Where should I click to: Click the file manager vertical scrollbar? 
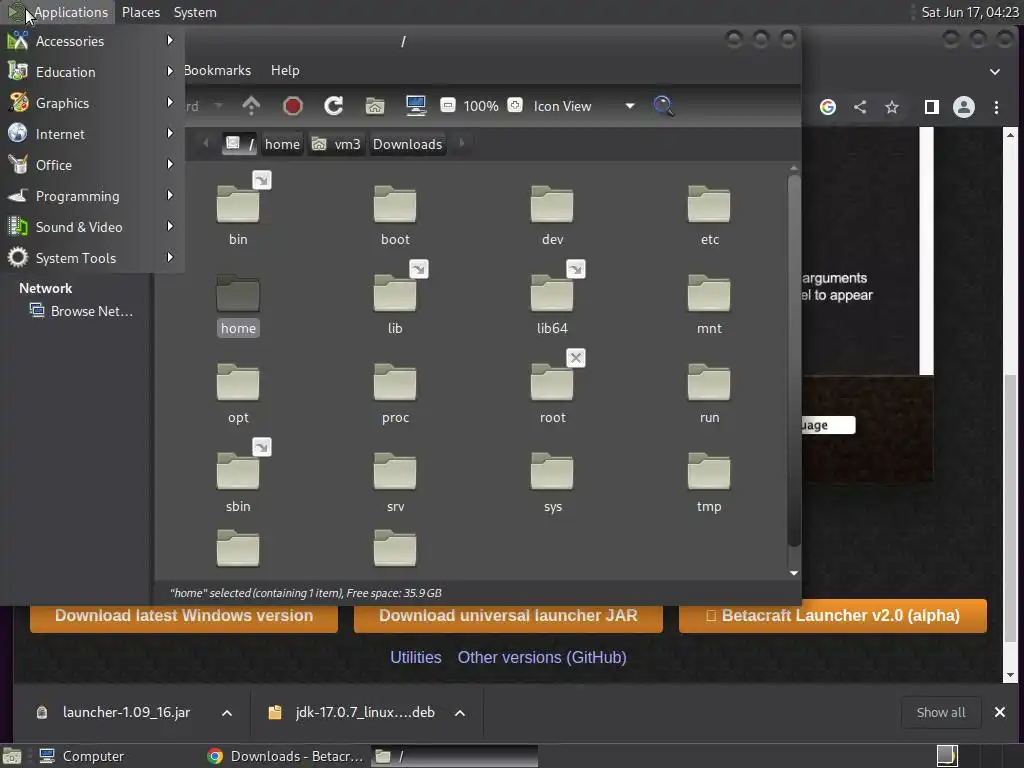click(794, 360)
